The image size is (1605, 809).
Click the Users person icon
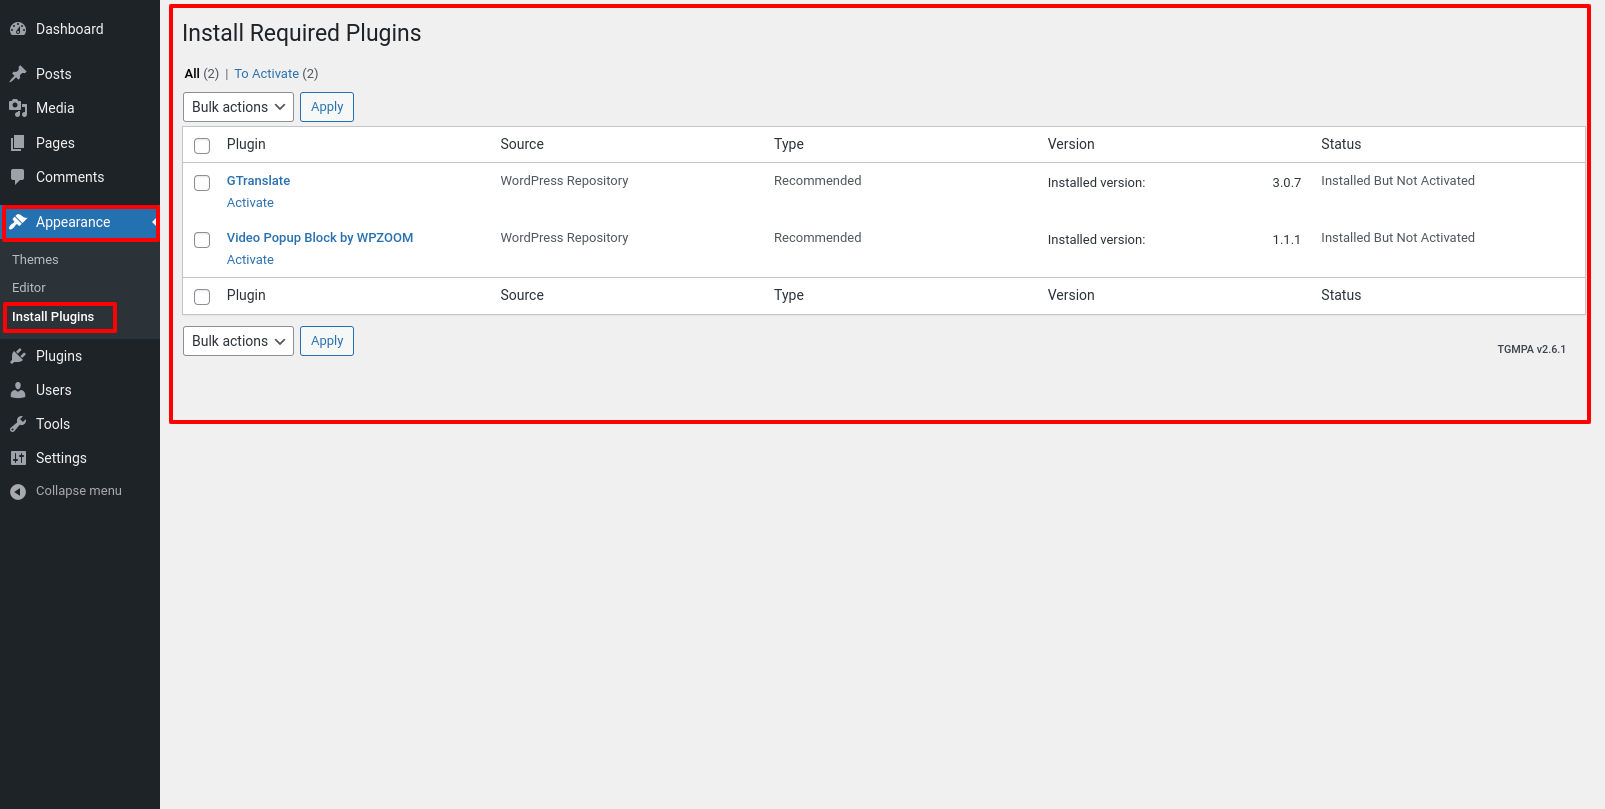pos(18,390)
